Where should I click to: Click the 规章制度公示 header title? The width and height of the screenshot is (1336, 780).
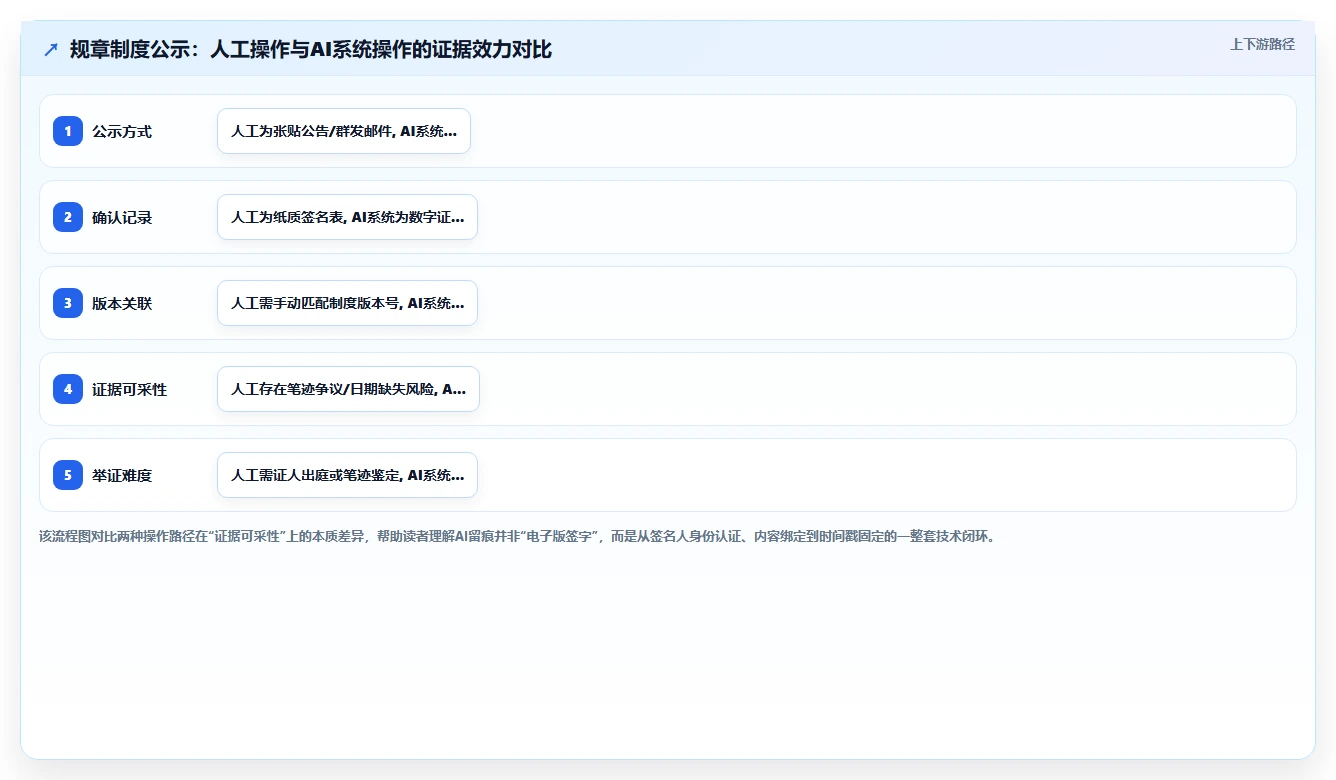pyautogui.click(x=311, y=49)
